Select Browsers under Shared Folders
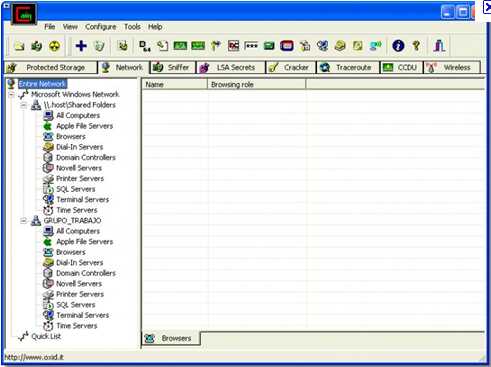Image resolution: width=491 pixels, height=367 pixels. 71,137
